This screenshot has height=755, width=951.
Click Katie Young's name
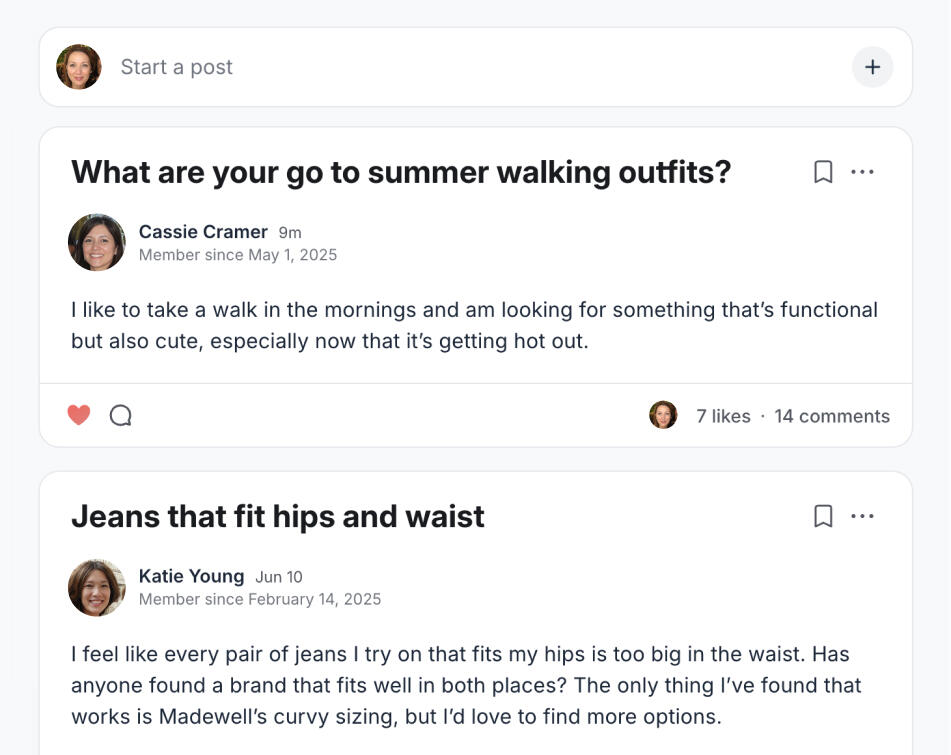pyautogui.click(x=191, y=576)
